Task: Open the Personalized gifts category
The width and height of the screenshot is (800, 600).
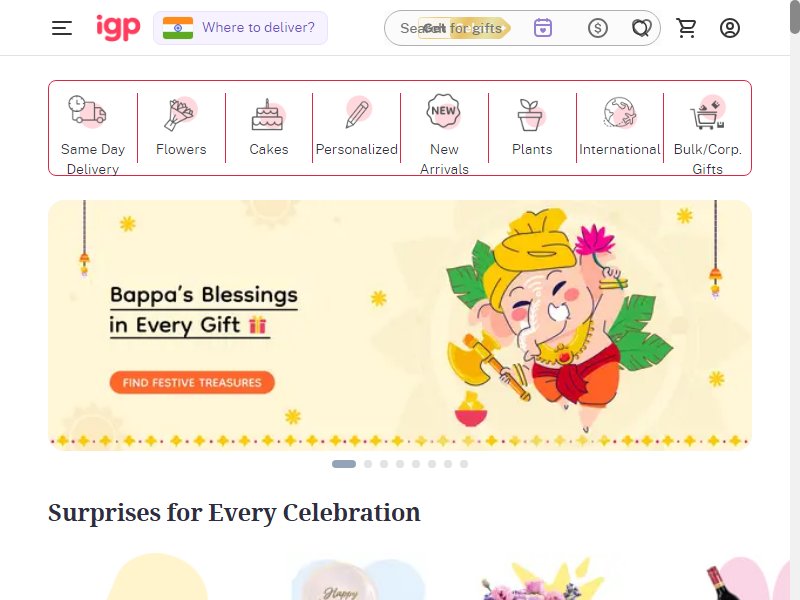Action: tap(357, 128)
